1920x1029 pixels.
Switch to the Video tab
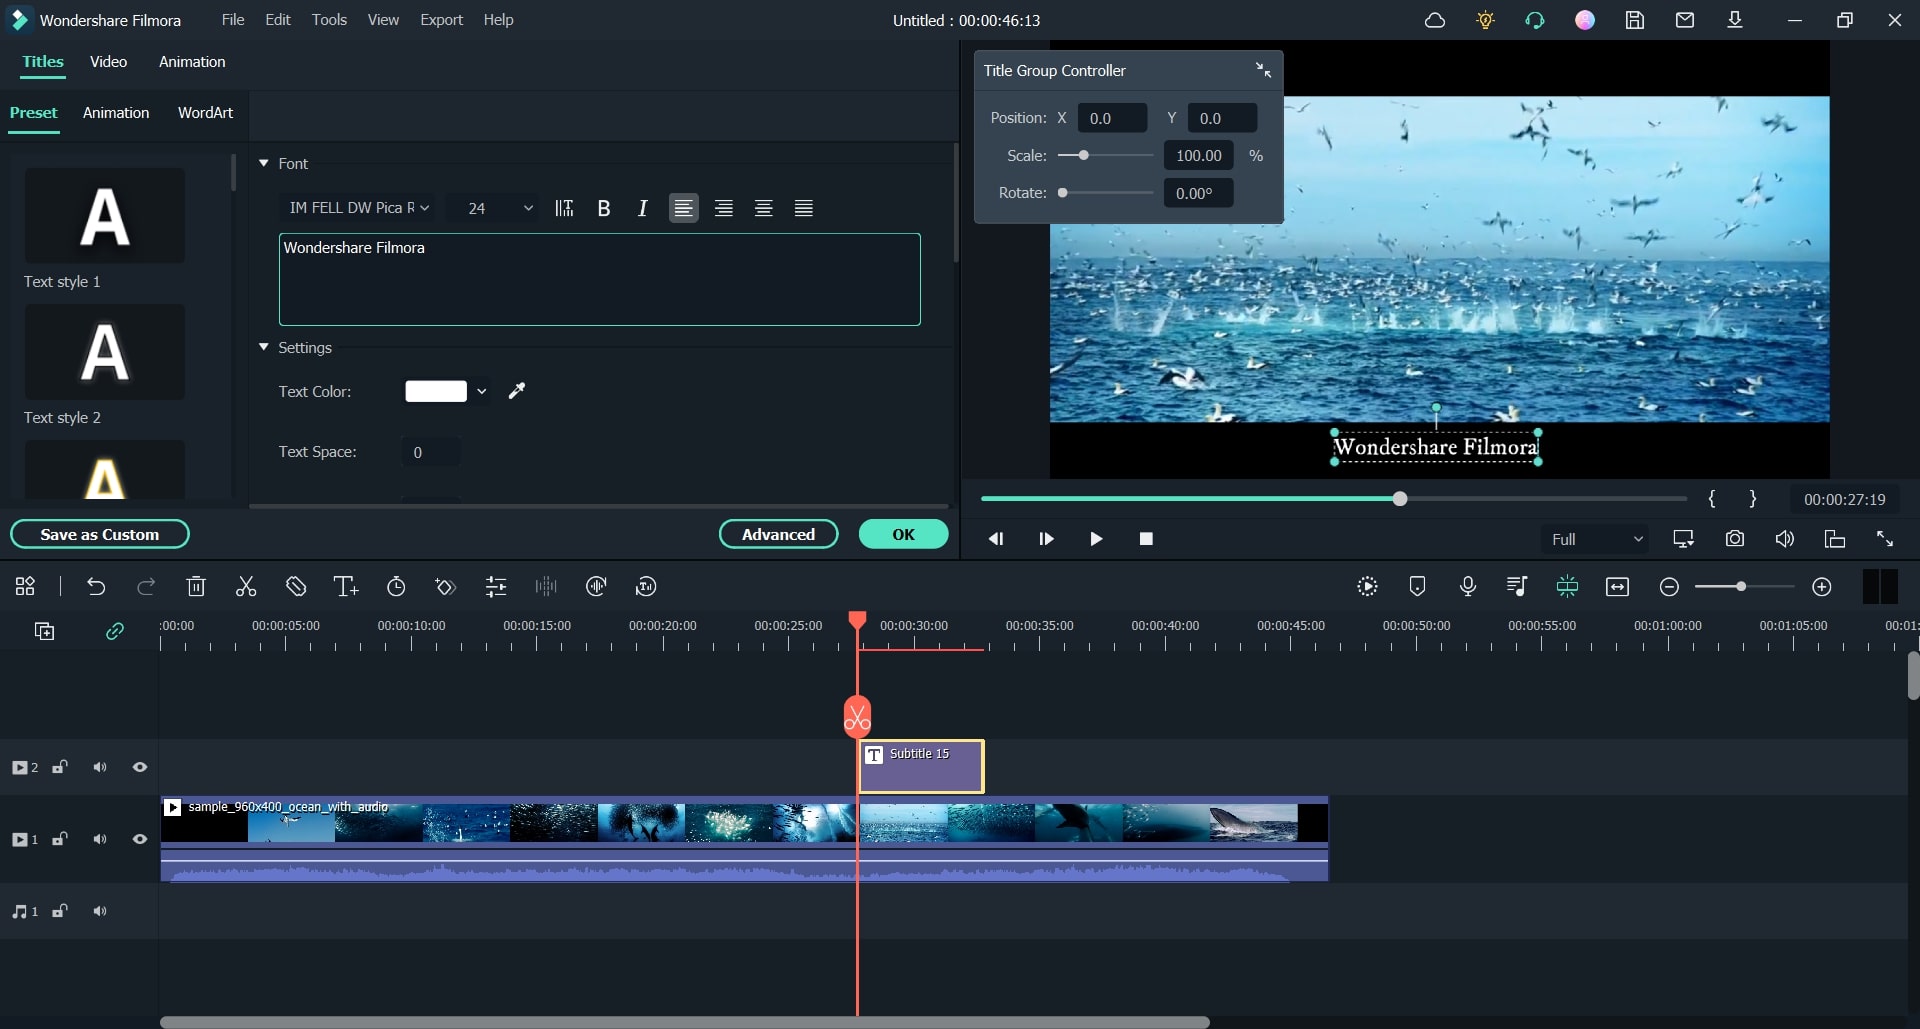click(x=108, y=62)
